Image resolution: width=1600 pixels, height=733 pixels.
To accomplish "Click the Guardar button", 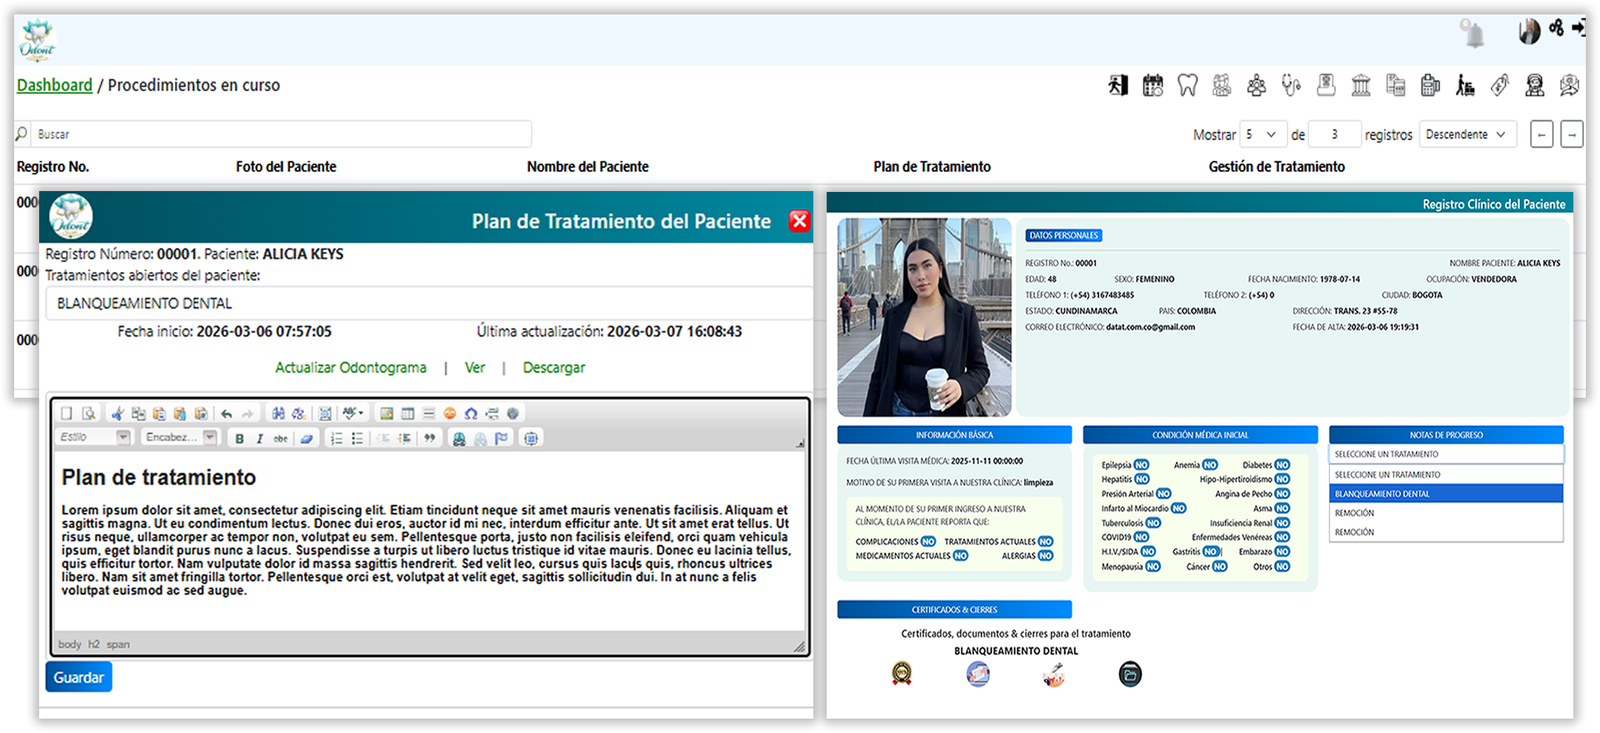I will pyautogui.click(x=78, y=677).
